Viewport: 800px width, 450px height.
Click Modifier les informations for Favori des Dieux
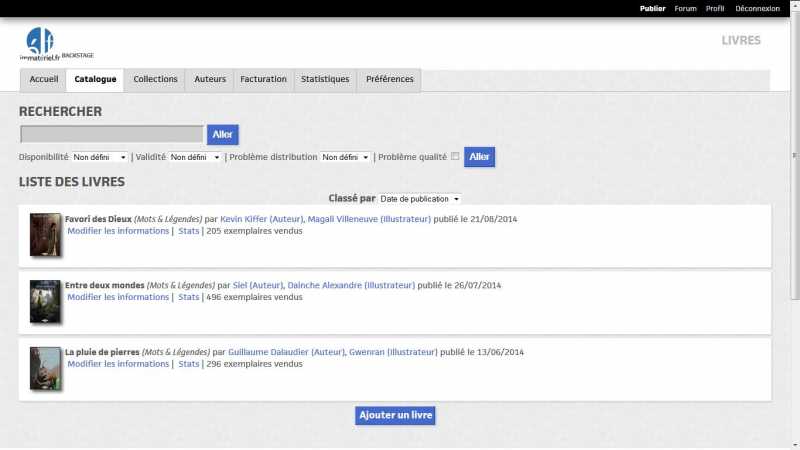coord(118,231)
